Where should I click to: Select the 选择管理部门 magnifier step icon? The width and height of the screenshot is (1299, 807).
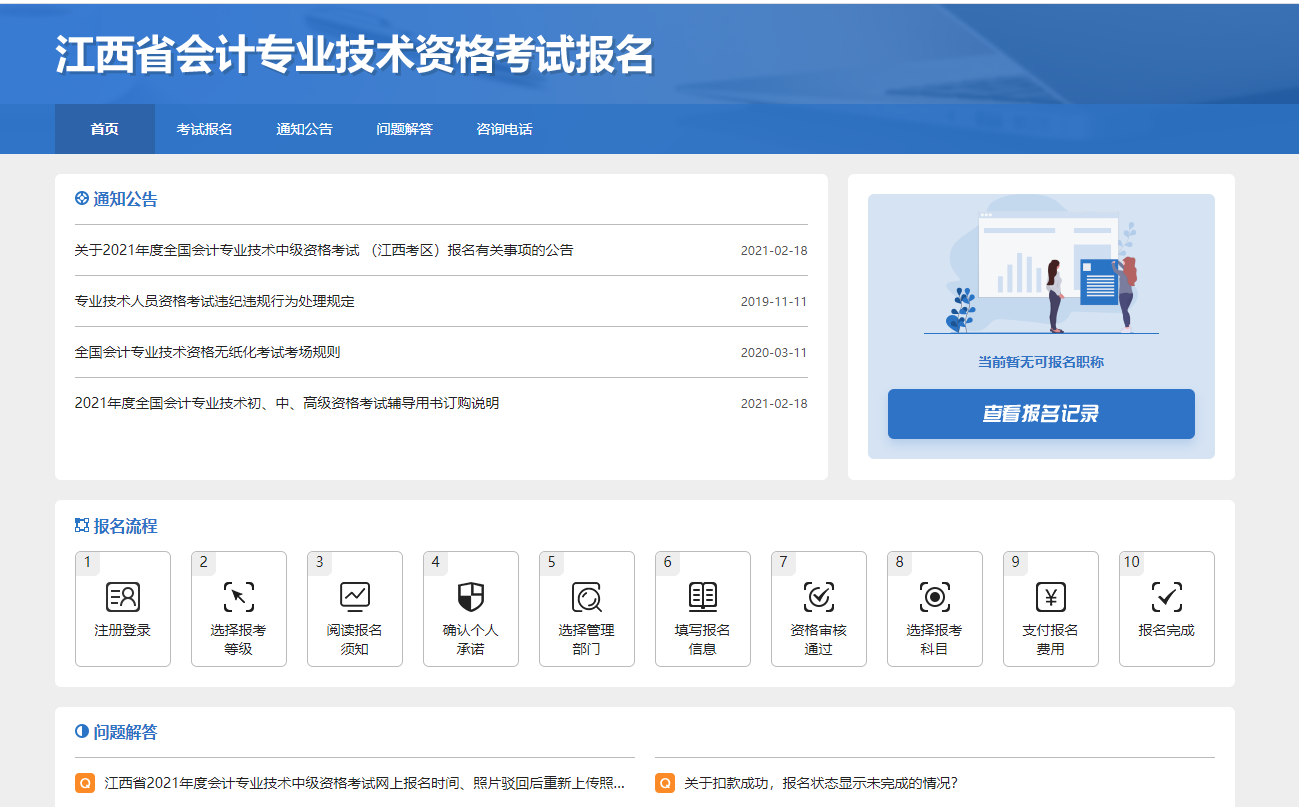587,595
